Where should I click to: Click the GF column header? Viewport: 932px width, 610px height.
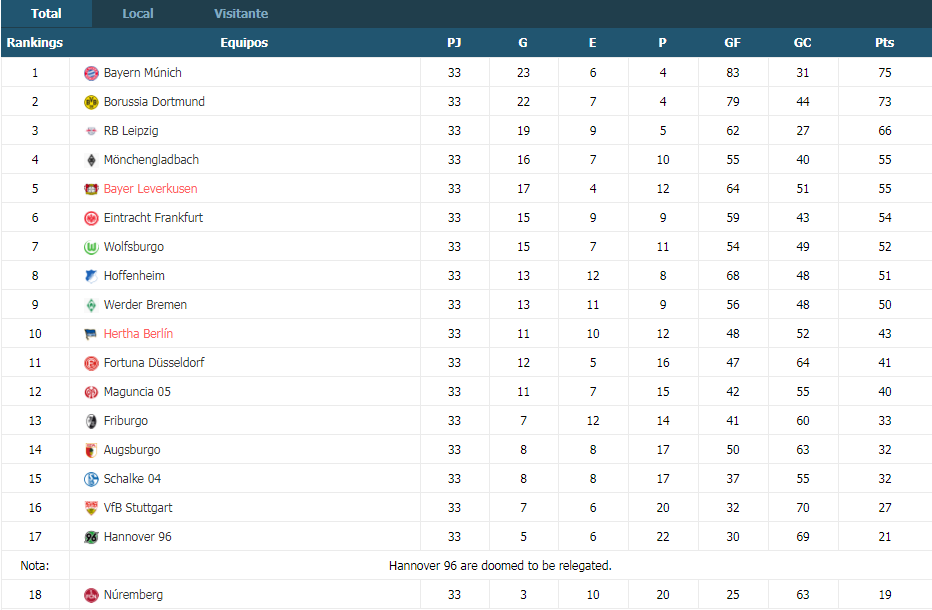(x=732, y=43)
